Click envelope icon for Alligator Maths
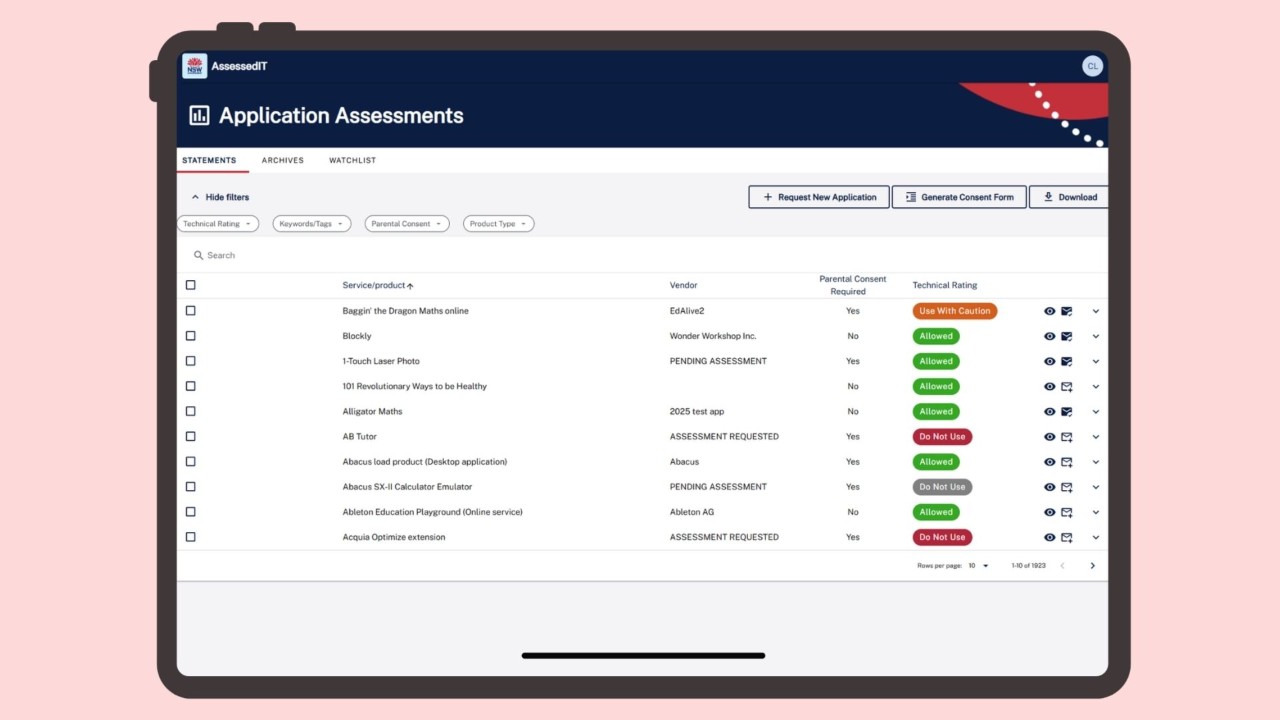The height and width of the screenshot is (720, 1280). click(x=1067, y=411)
